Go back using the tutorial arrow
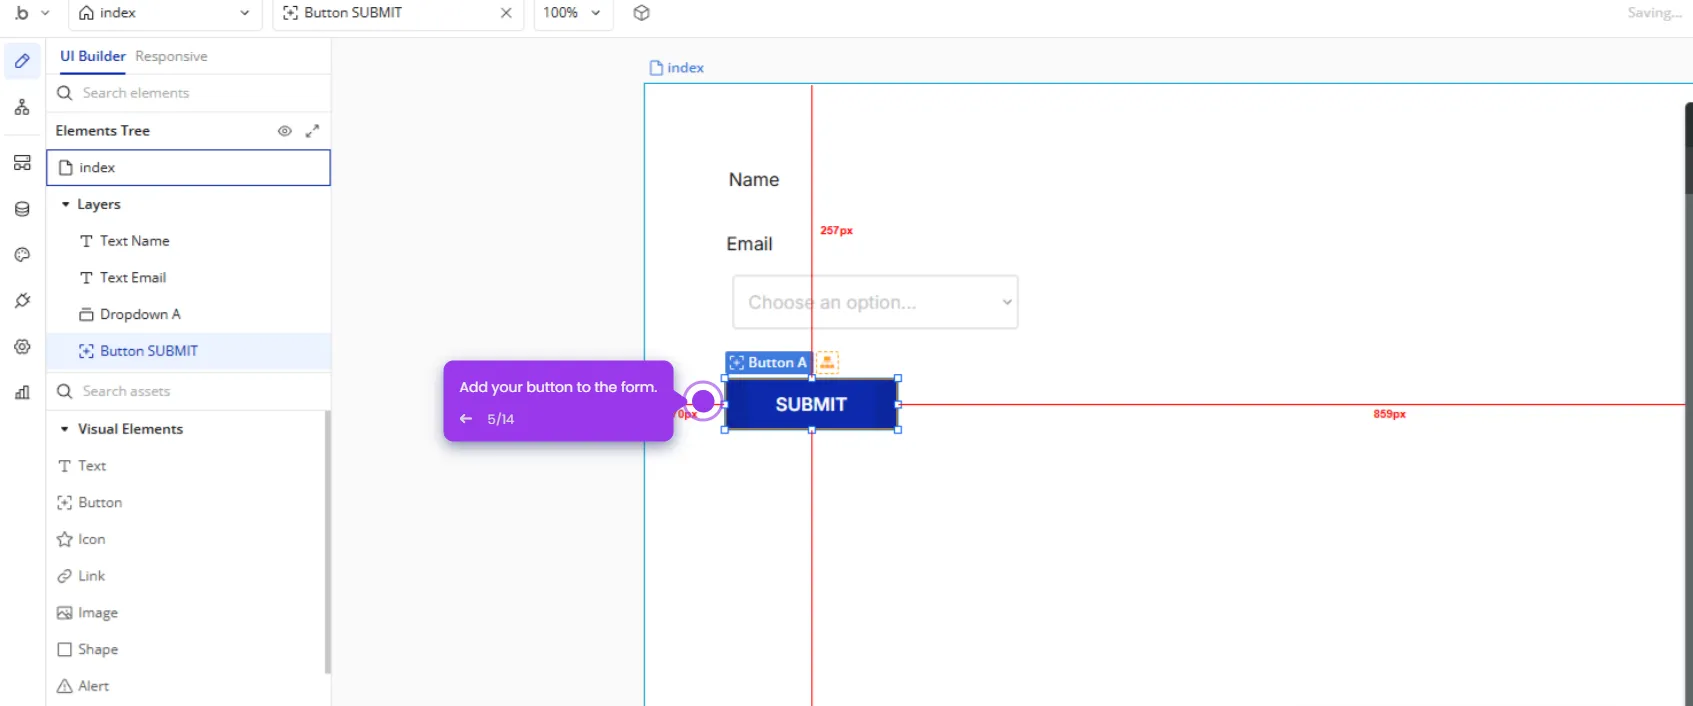Image resolution: width=1693 pixels, height=706 pixels. coord(466,419)
